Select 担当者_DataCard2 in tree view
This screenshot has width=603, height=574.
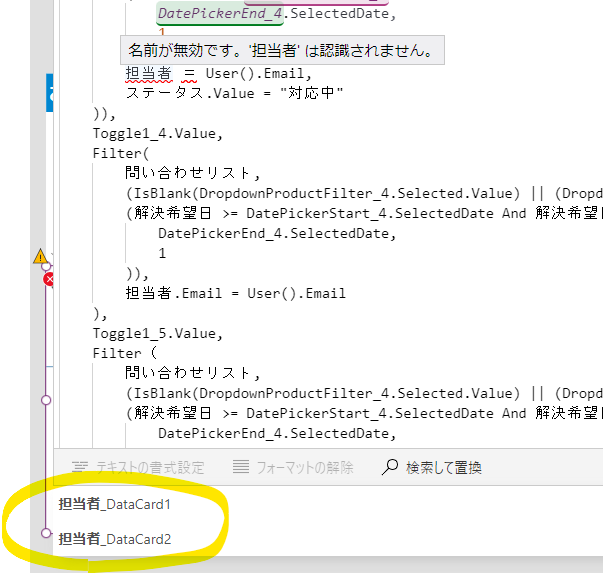pos(115,539)
